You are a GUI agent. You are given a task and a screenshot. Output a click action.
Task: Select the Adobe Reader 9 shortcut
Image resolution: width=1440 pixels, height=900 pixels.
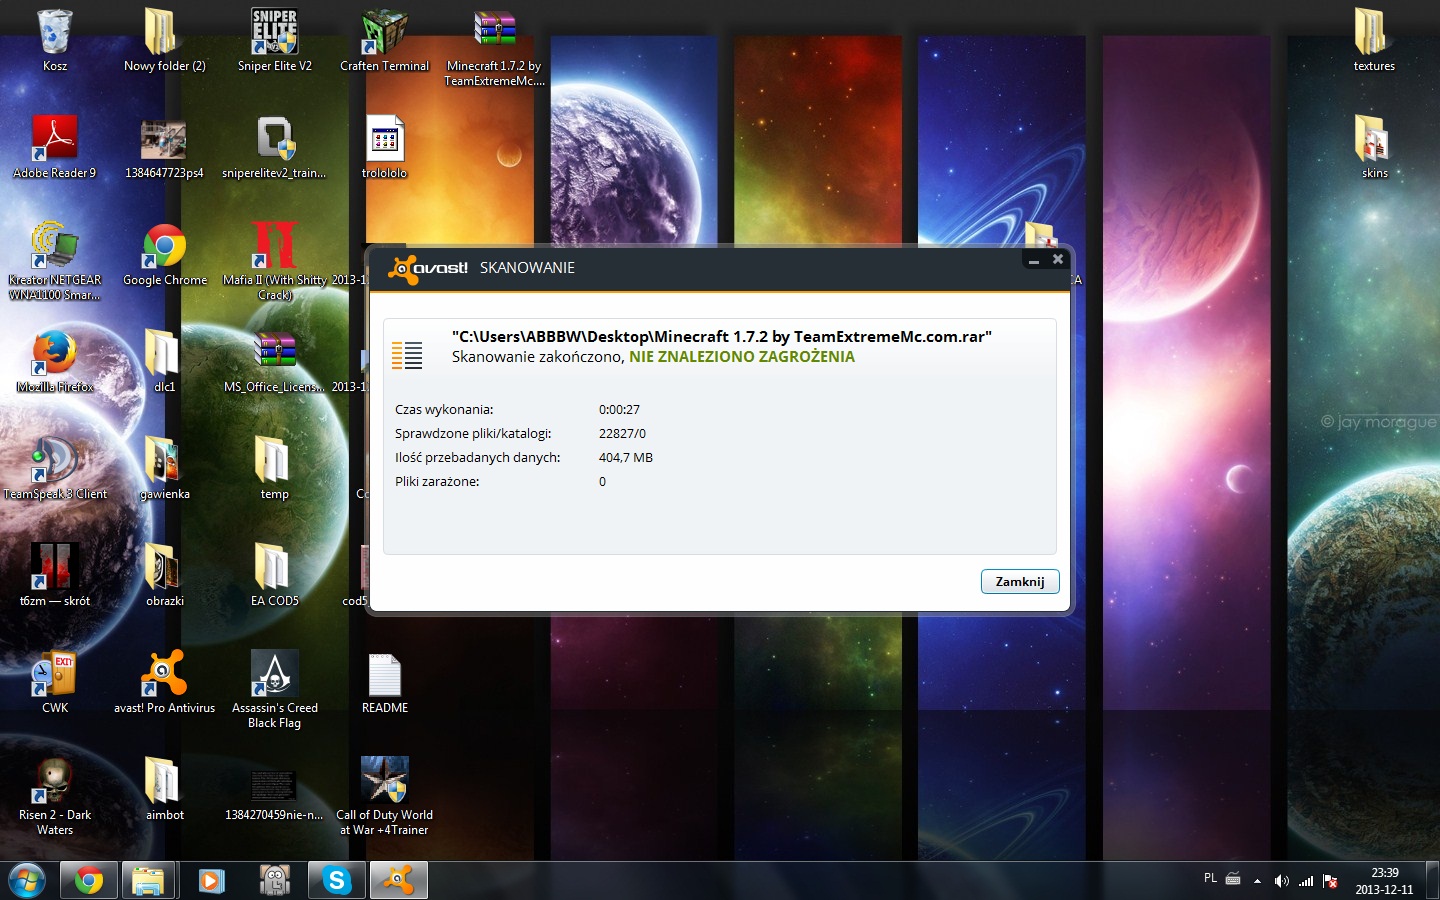[x=55, y=147]
